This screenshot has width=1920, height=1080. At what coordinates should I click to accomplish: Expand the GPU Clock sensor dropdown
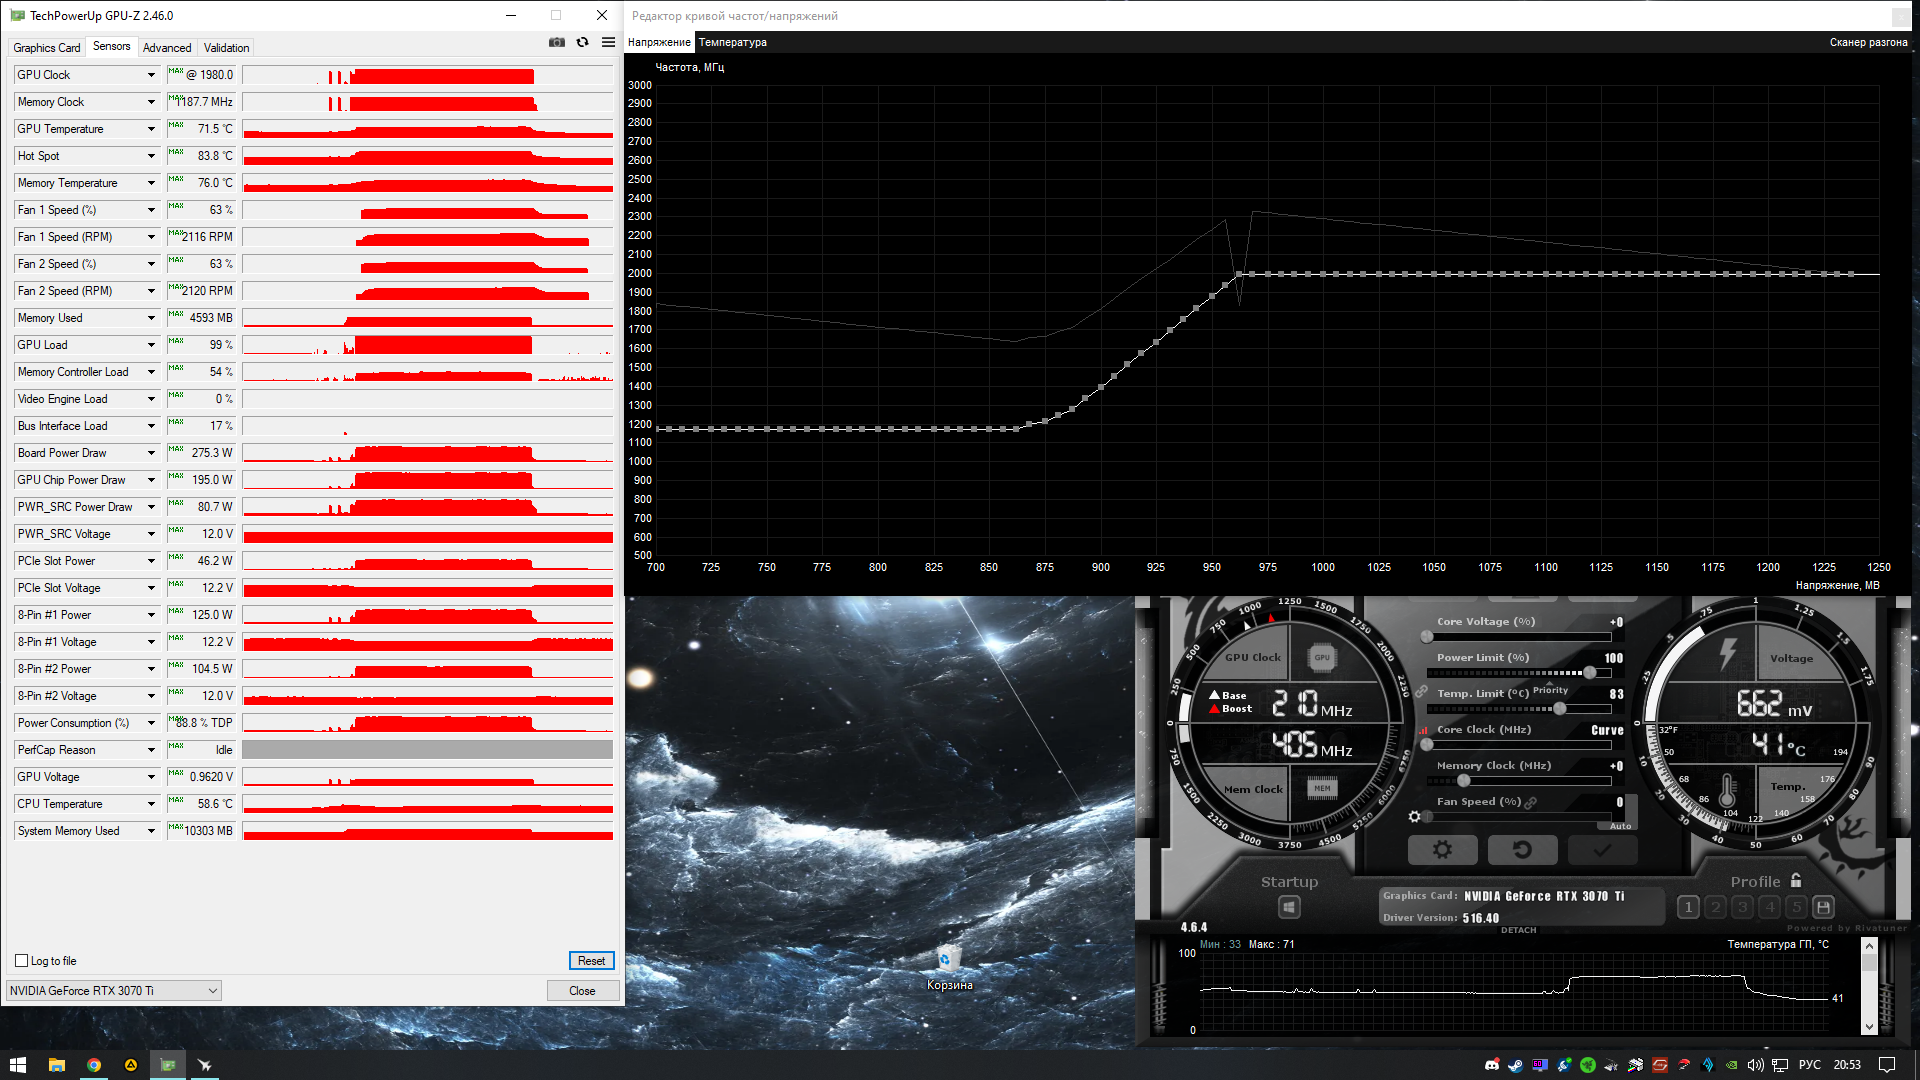click(151, 75)
